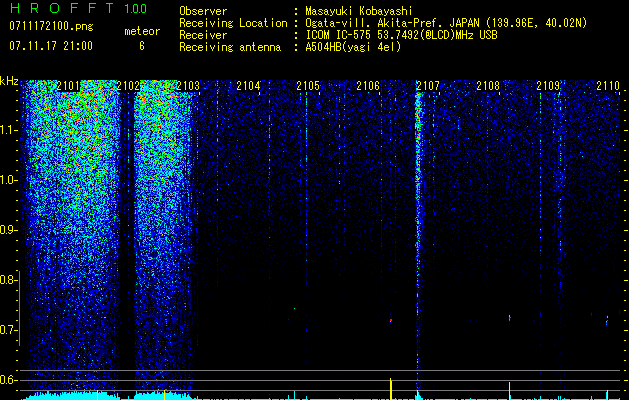The width and height of the screenshot is (629, 400).
Task: Click the 1.1 frequency axis label
Action: [9, 130]
